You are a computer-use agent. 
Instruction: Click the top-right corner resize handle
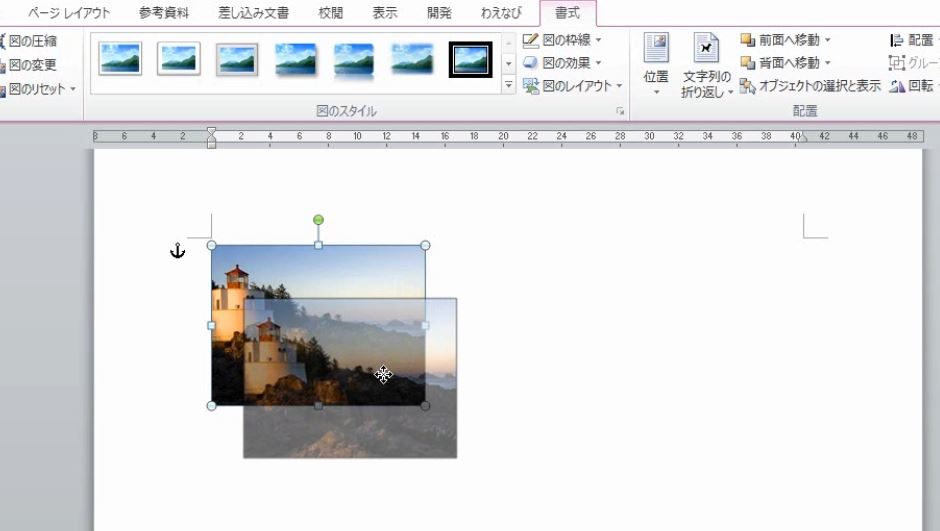425,245
